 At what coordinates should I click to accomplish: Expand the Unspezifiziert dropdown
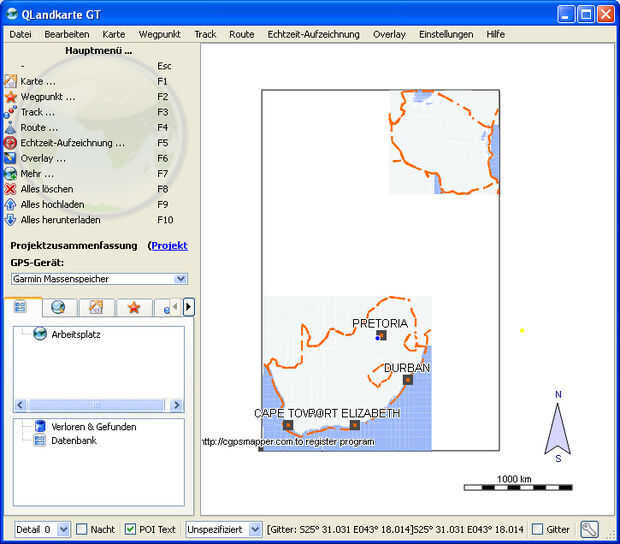pos(255,529)
